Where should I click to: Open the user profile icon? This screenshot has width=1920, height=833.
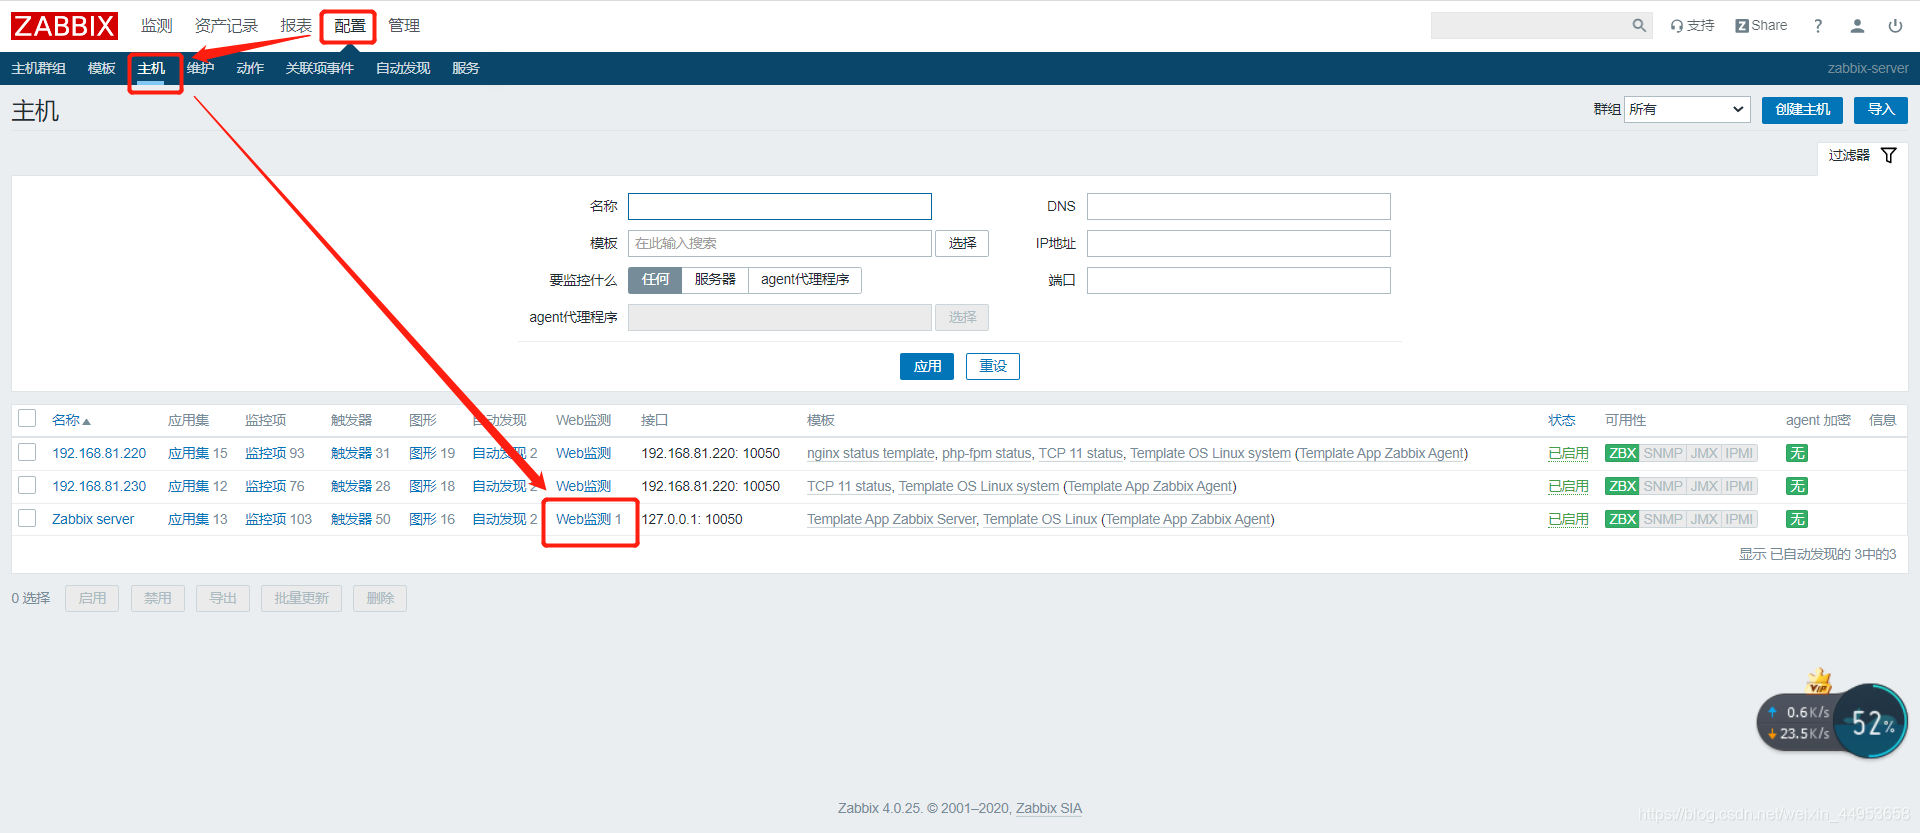[x=1857, y=26]
